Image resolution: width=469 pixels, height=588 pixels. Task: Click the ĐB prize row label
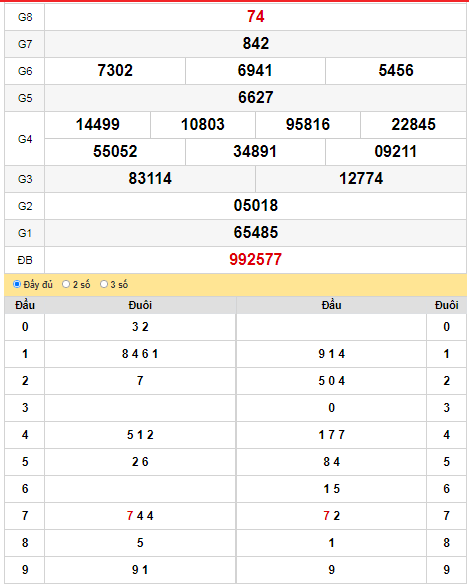point(25,260)
